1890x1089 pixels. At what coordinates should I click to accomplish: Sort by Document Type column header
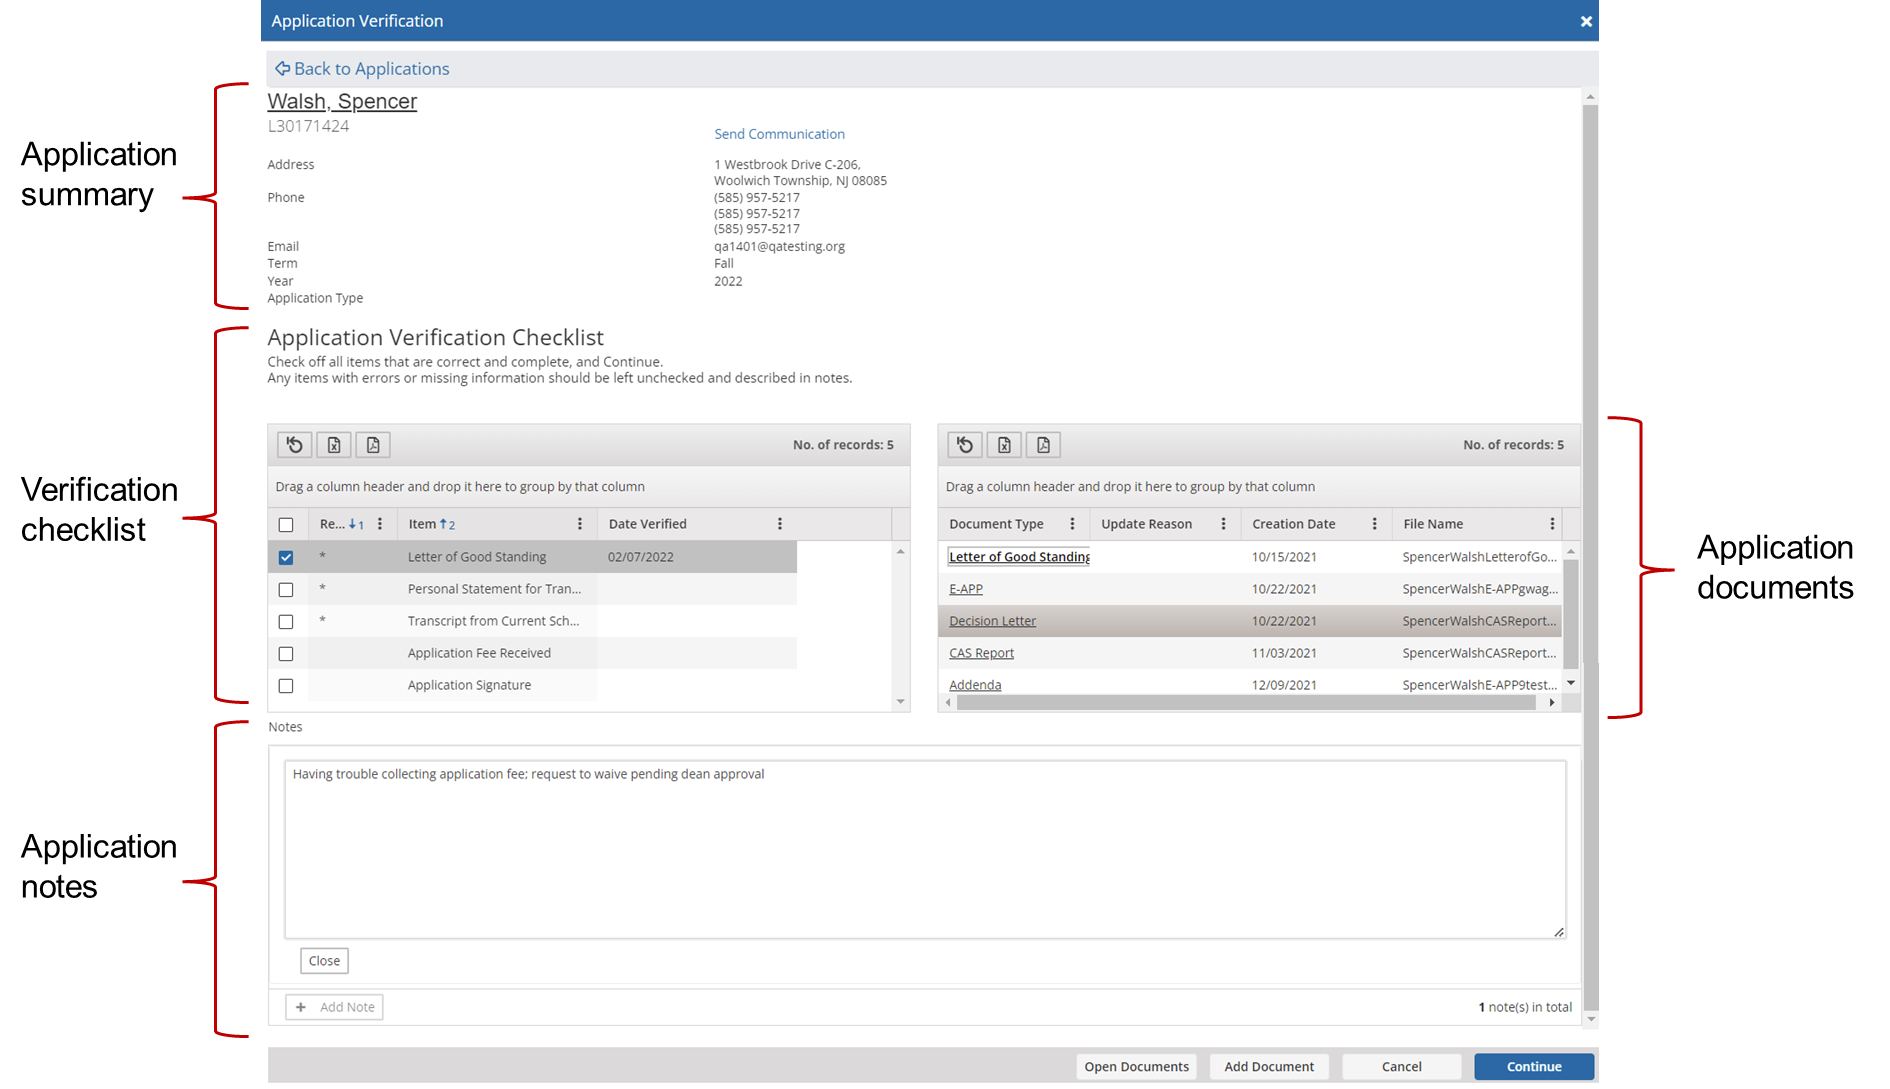996,524
